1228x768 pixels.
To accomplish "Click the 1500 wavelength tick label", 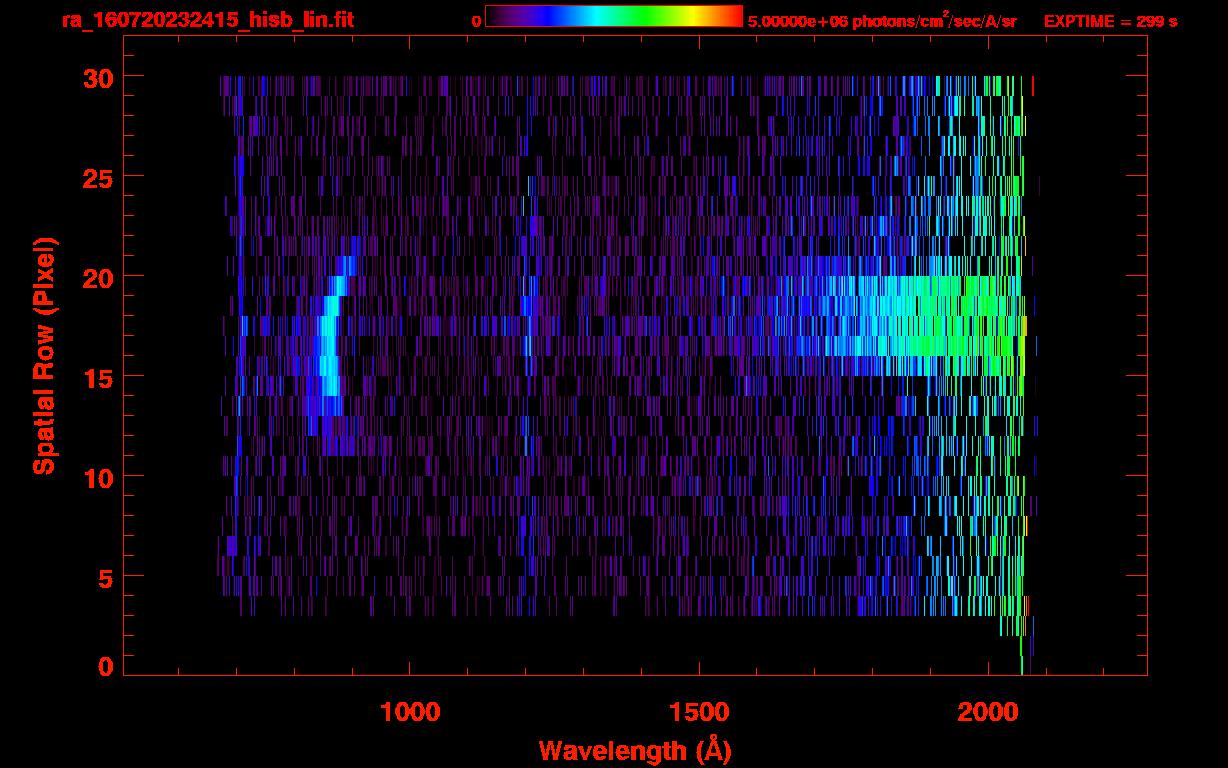I will tap(698, 712).
